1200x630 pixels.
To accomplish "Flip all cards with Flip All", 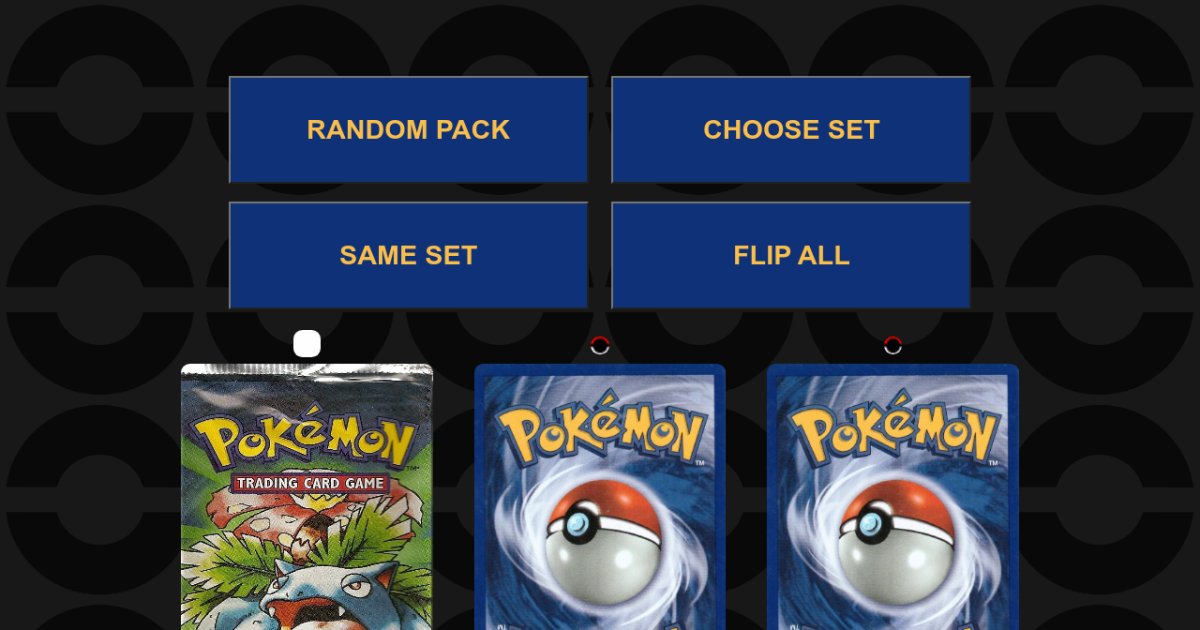I will click(x=791, y=255).
